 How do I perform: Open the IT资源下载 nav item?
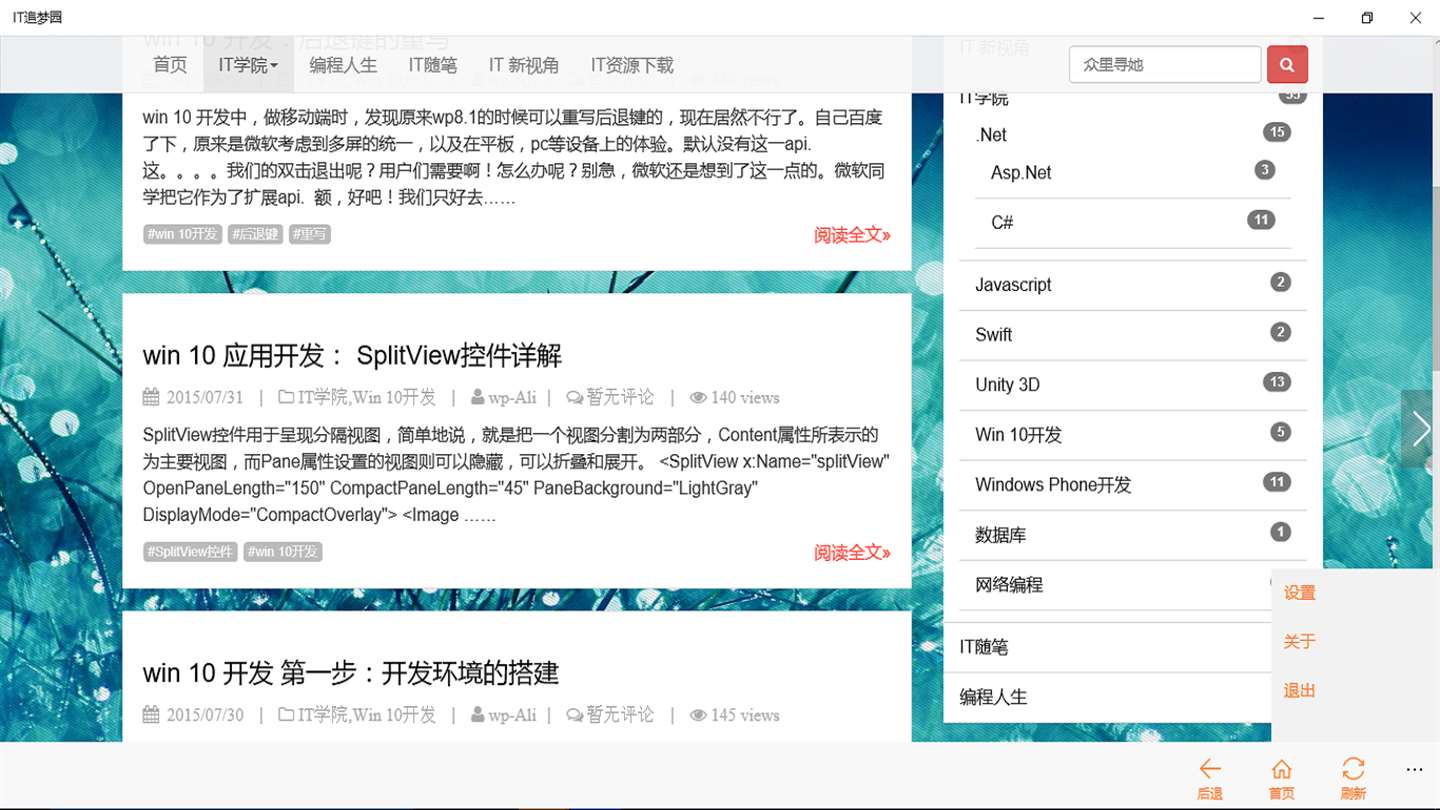pos(632,65)
